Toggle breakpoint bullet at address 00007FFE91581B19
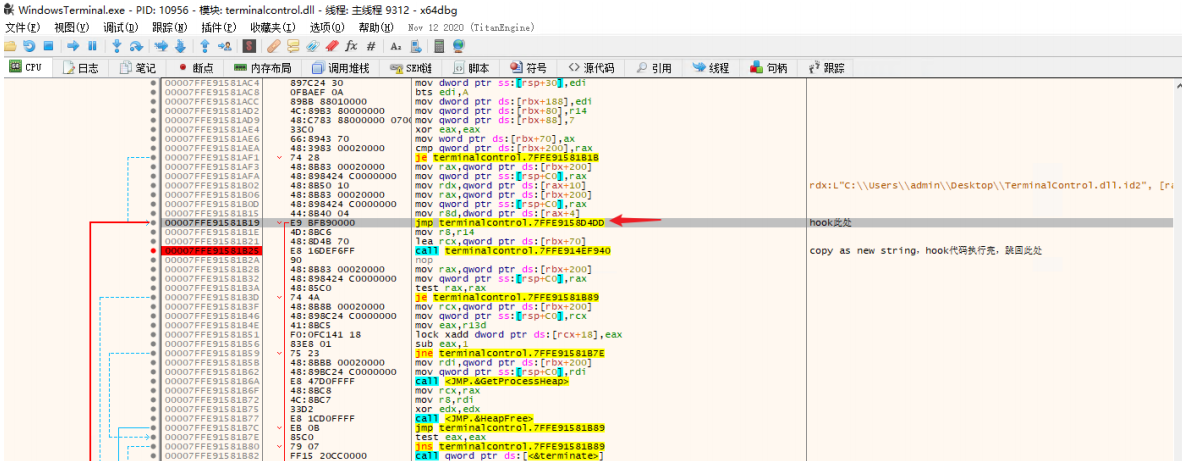 153,221
